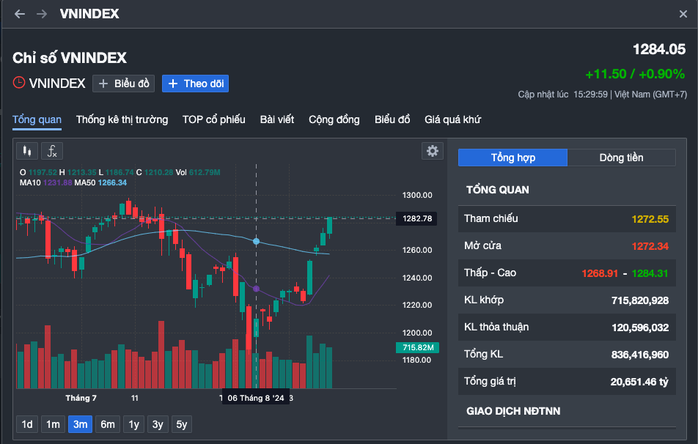Change chart type with candlestick icon
This screenshot has width=698, height=444.
27,151
